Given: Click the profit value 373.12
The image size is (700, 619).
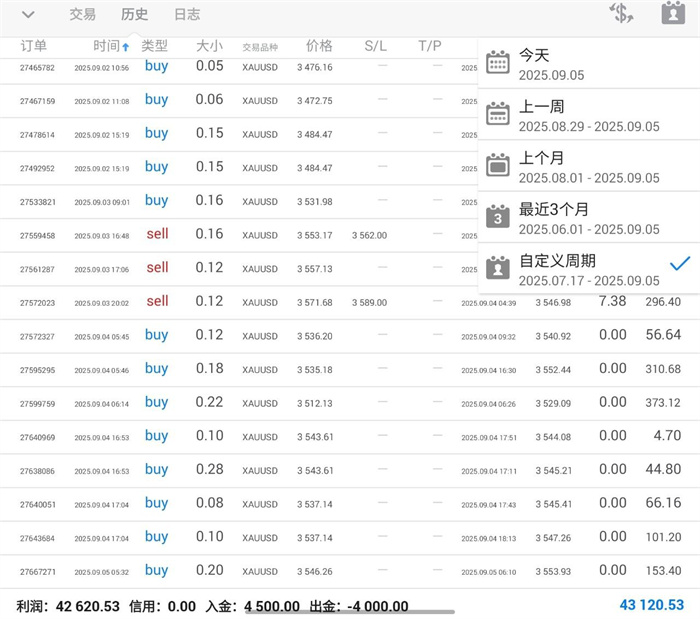Looking at the screenshot, I should tap(663, 403).
